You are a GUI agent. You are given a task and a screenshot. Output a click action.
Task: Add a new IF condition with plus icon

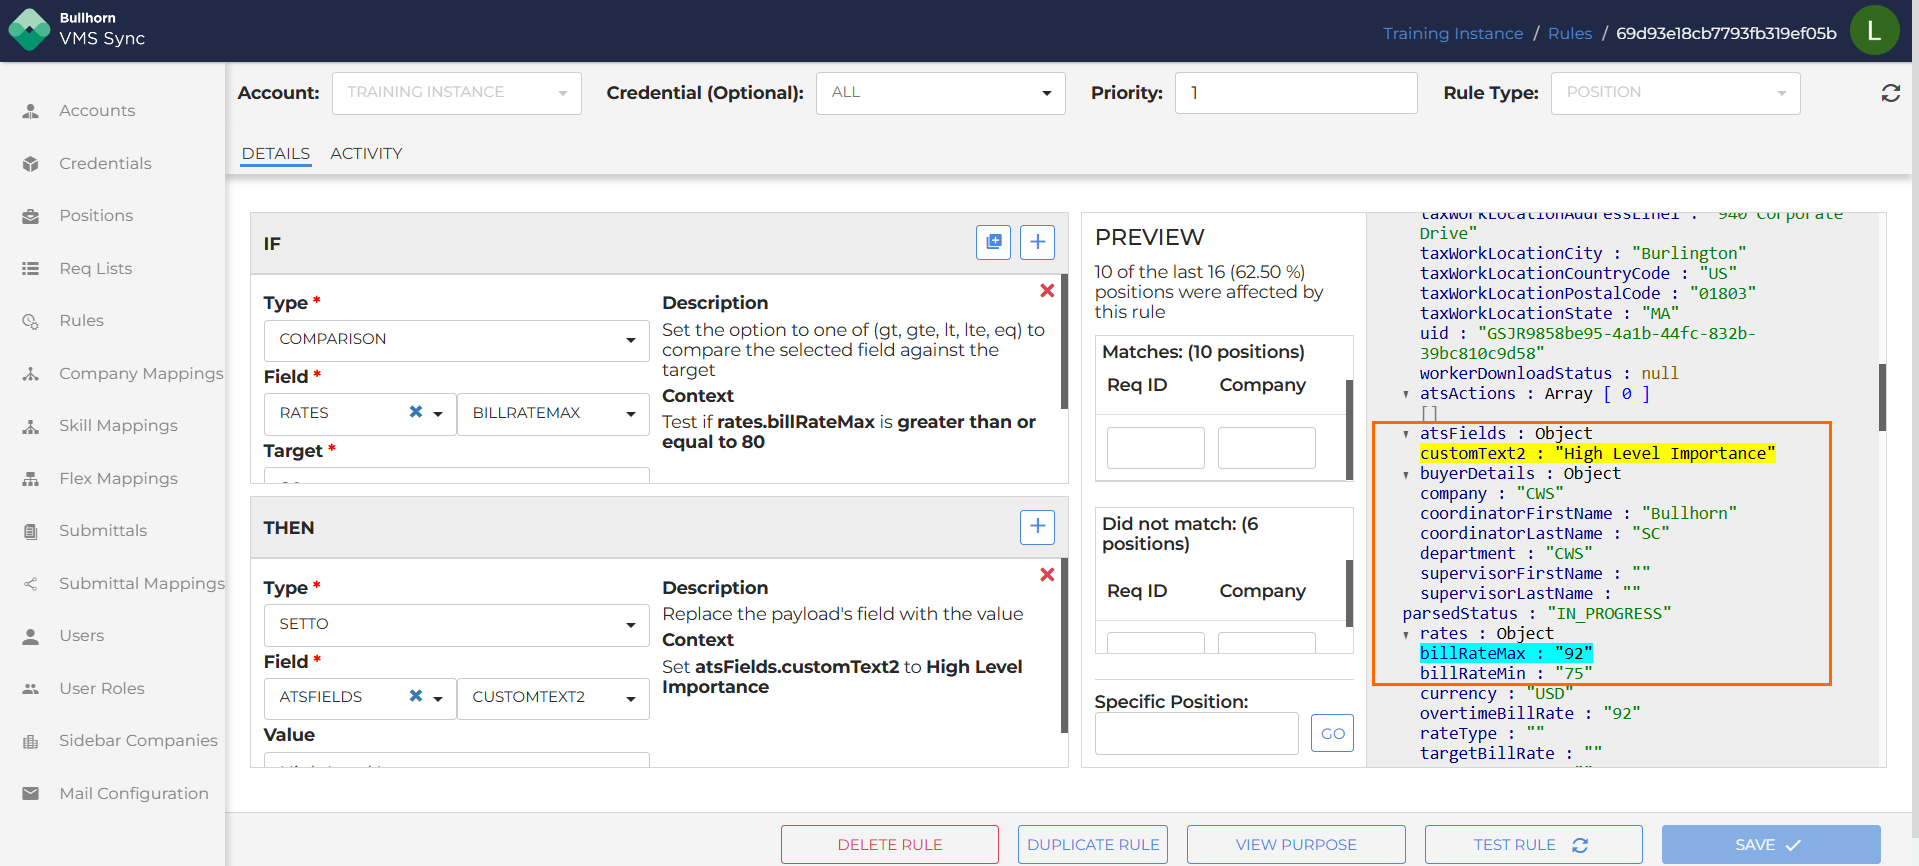tap(1037, 242)
